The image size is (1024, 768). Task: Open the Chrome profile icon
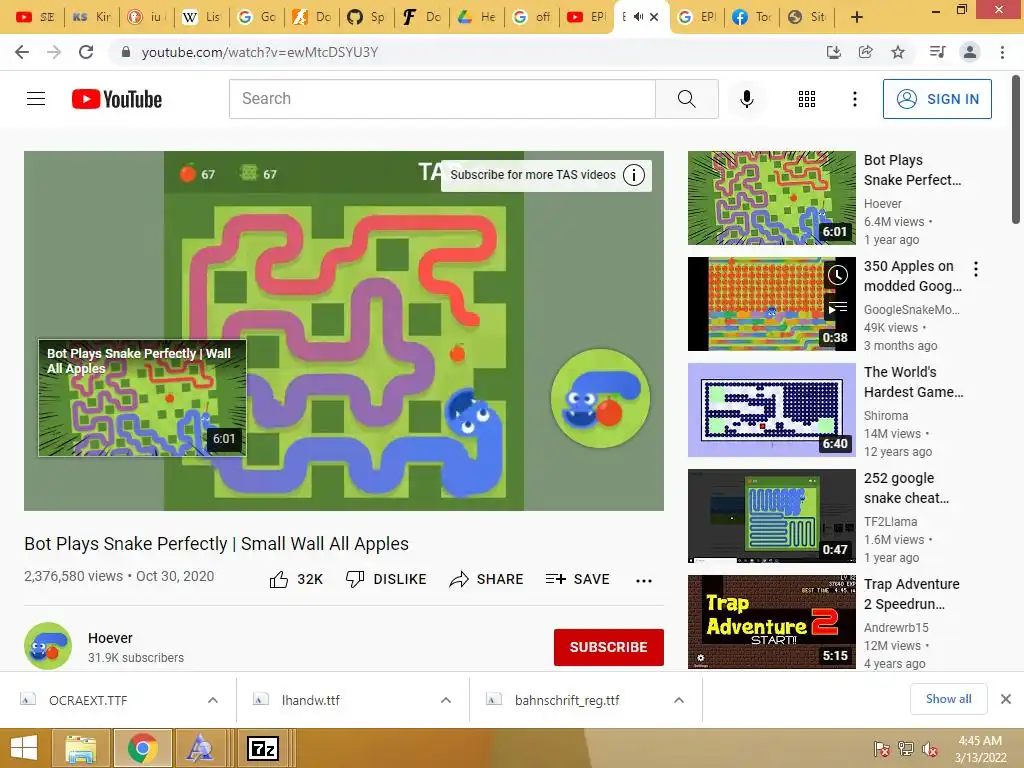point(970,52)
